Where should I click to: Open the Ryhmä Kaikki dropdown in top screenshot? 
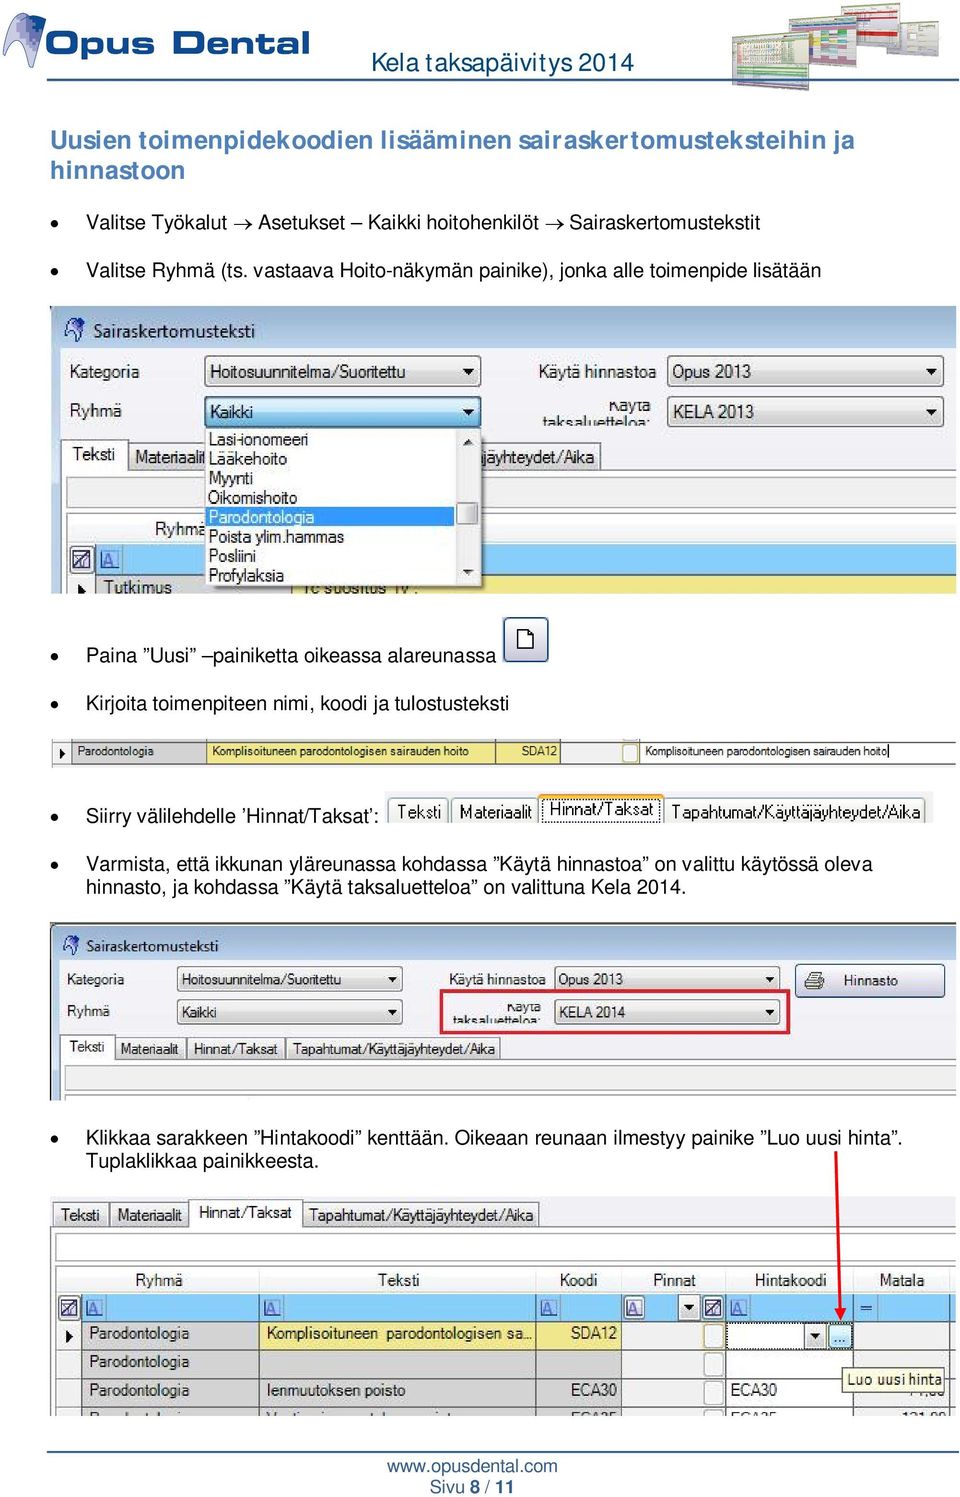pyautogui.click(x=343, y=412)
